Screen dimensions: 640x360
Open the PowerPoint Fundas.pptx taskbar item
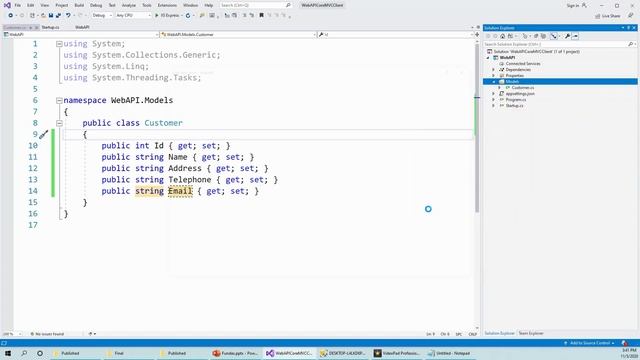click(x=236, y=353)
